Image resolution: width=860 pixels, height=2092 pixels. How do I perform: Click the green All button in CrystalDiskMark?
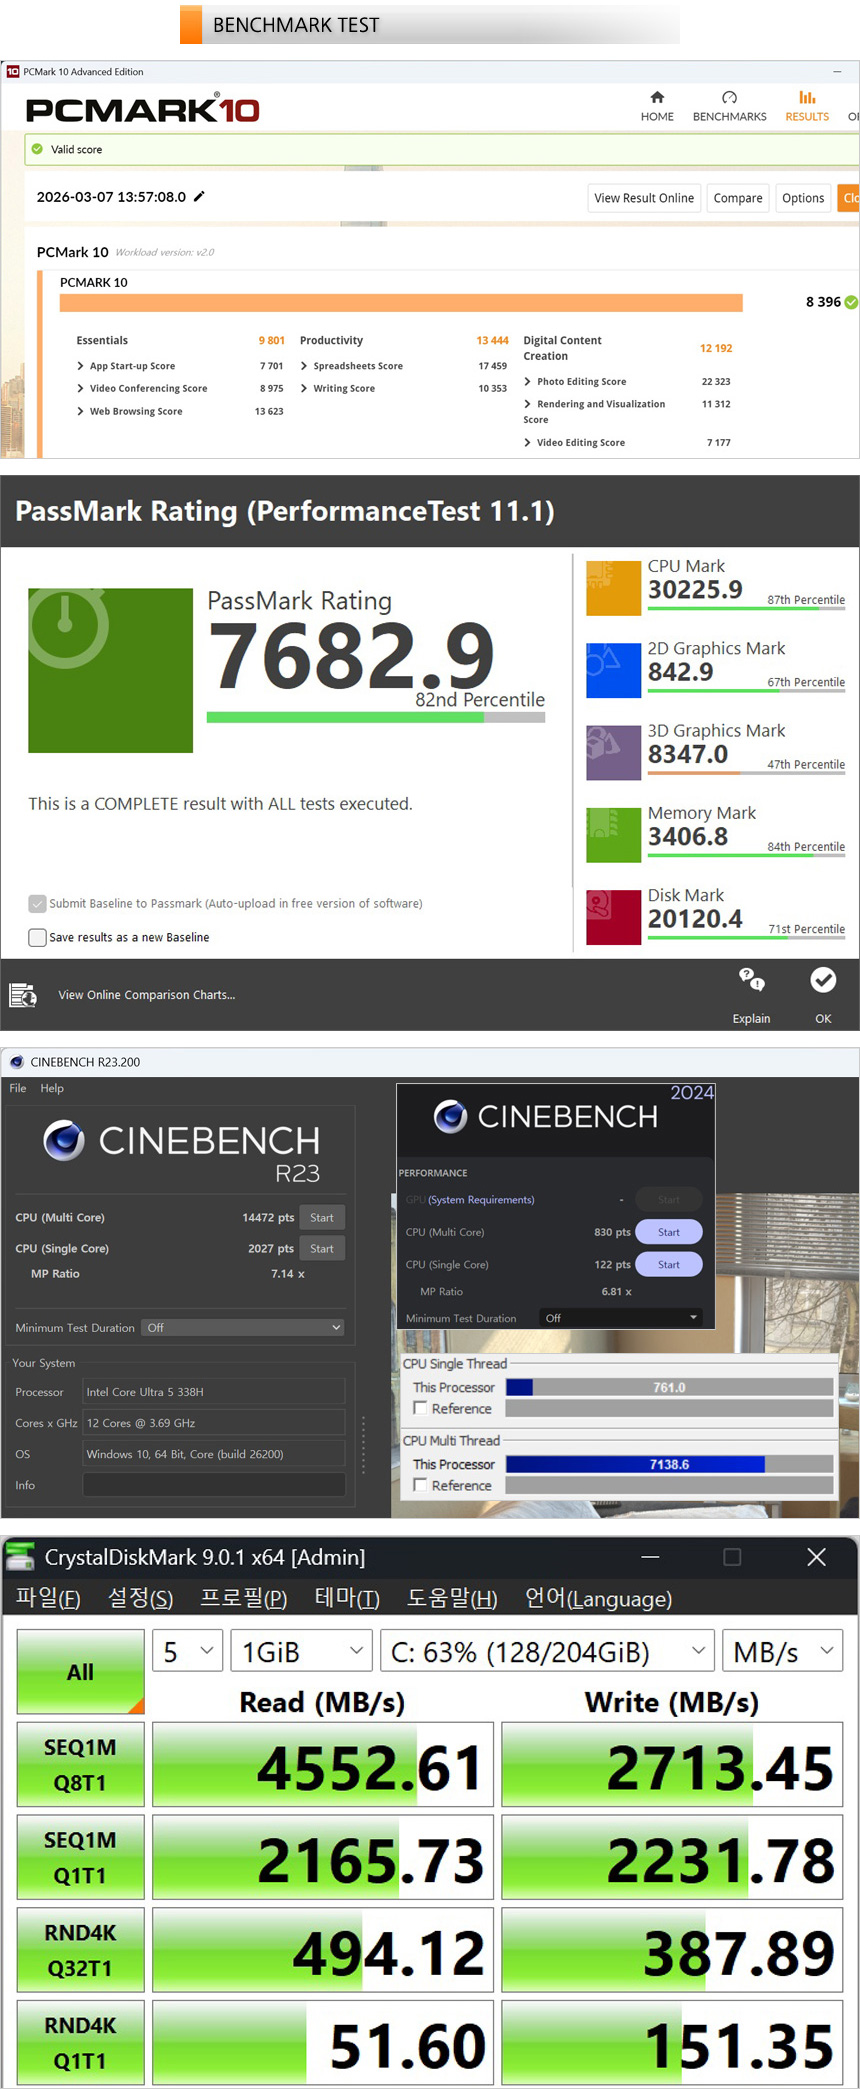(x=80, y=1671)
